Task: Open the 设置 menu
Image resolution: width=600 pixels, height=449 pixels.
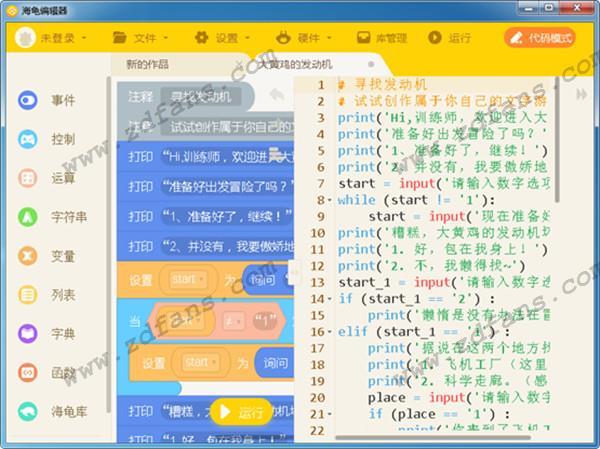Action: [x=233, y=38]
